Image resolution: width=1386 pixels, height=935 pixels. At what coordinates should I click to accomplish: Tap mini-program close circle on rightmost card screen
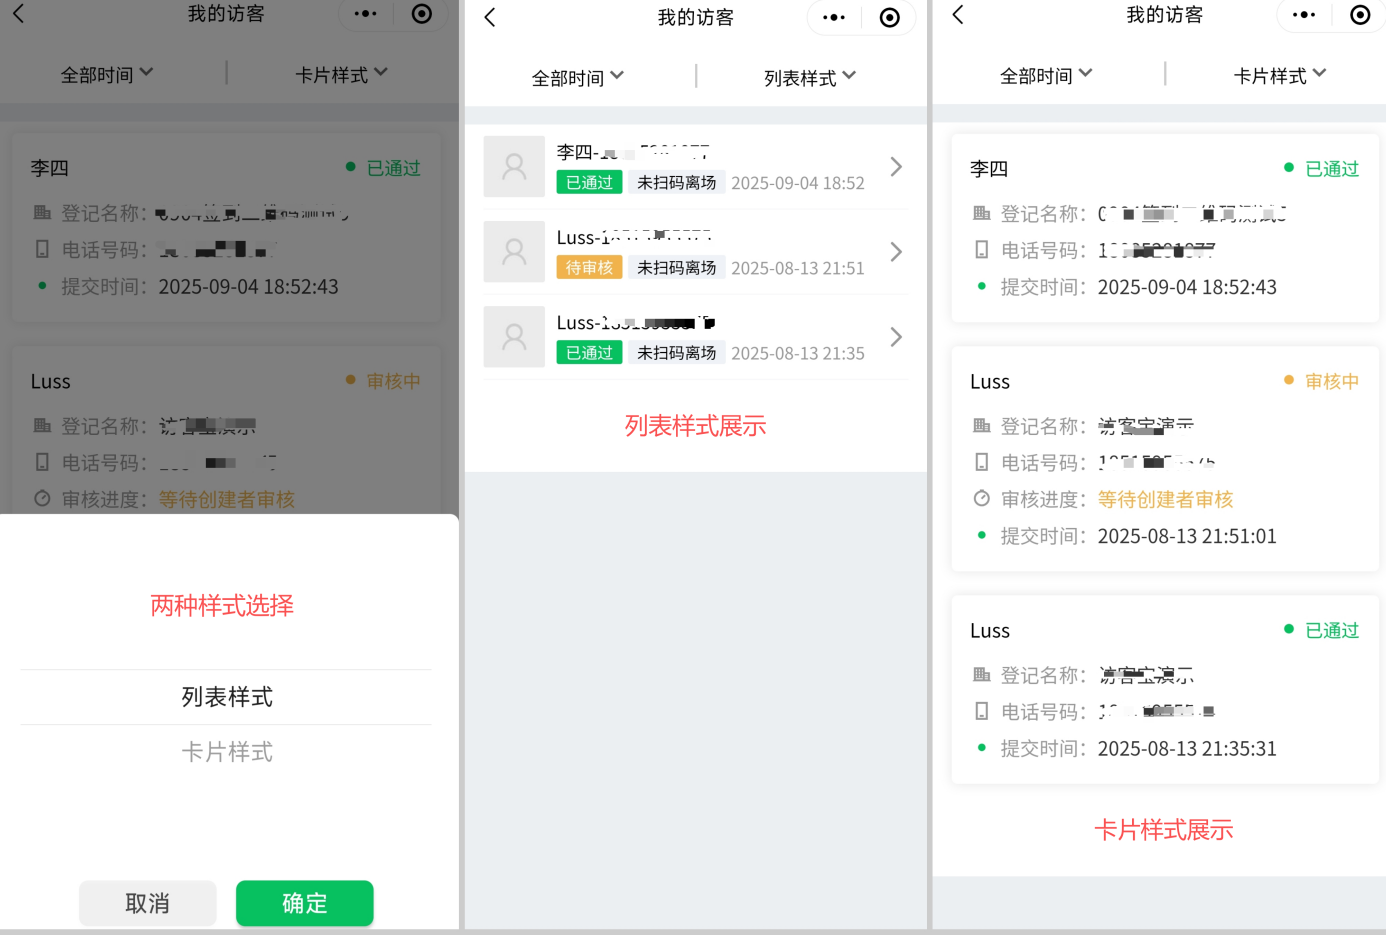click(x=1359, y=15)
